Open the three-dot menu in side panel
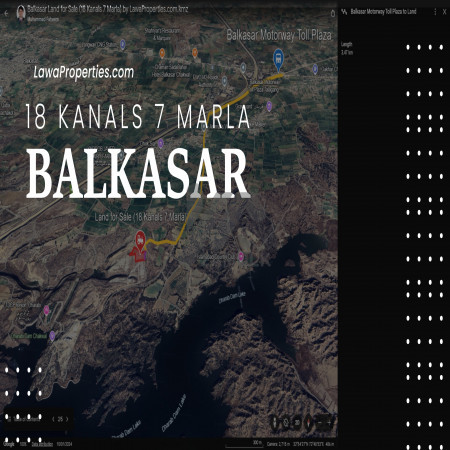This screenshot has height=450, width=450. pyautogui.click(x=435, y=12)
